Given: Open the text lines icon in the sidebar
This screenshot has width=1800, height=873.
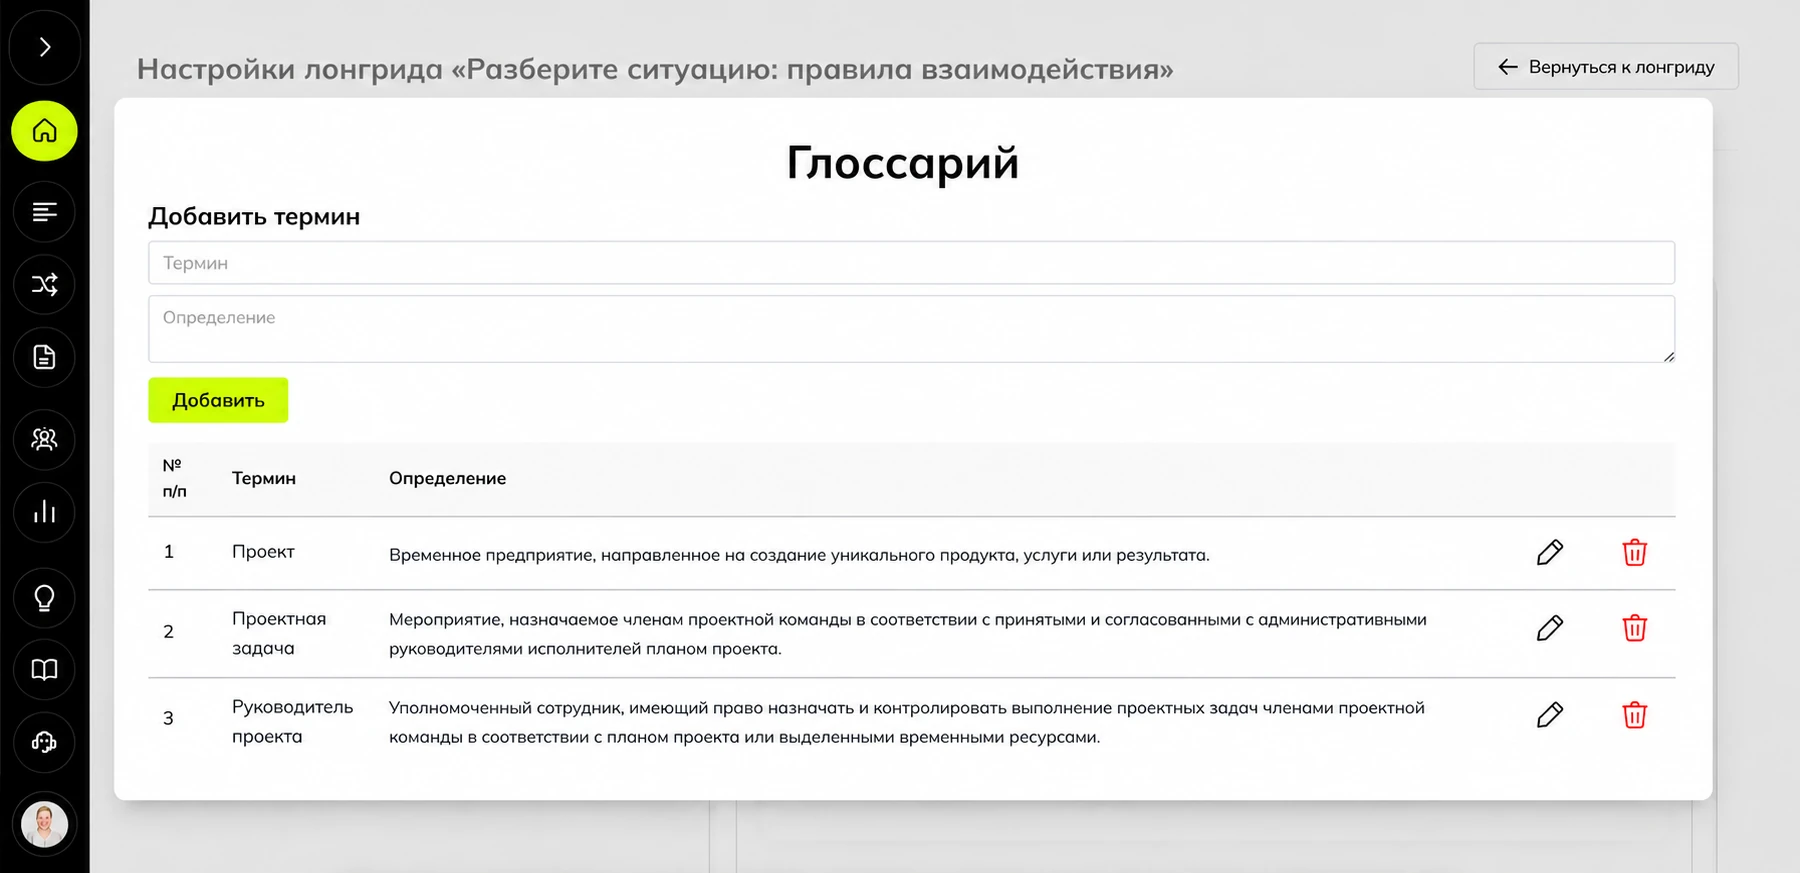Looking at the screenshot, I should (x=45, y=212).
